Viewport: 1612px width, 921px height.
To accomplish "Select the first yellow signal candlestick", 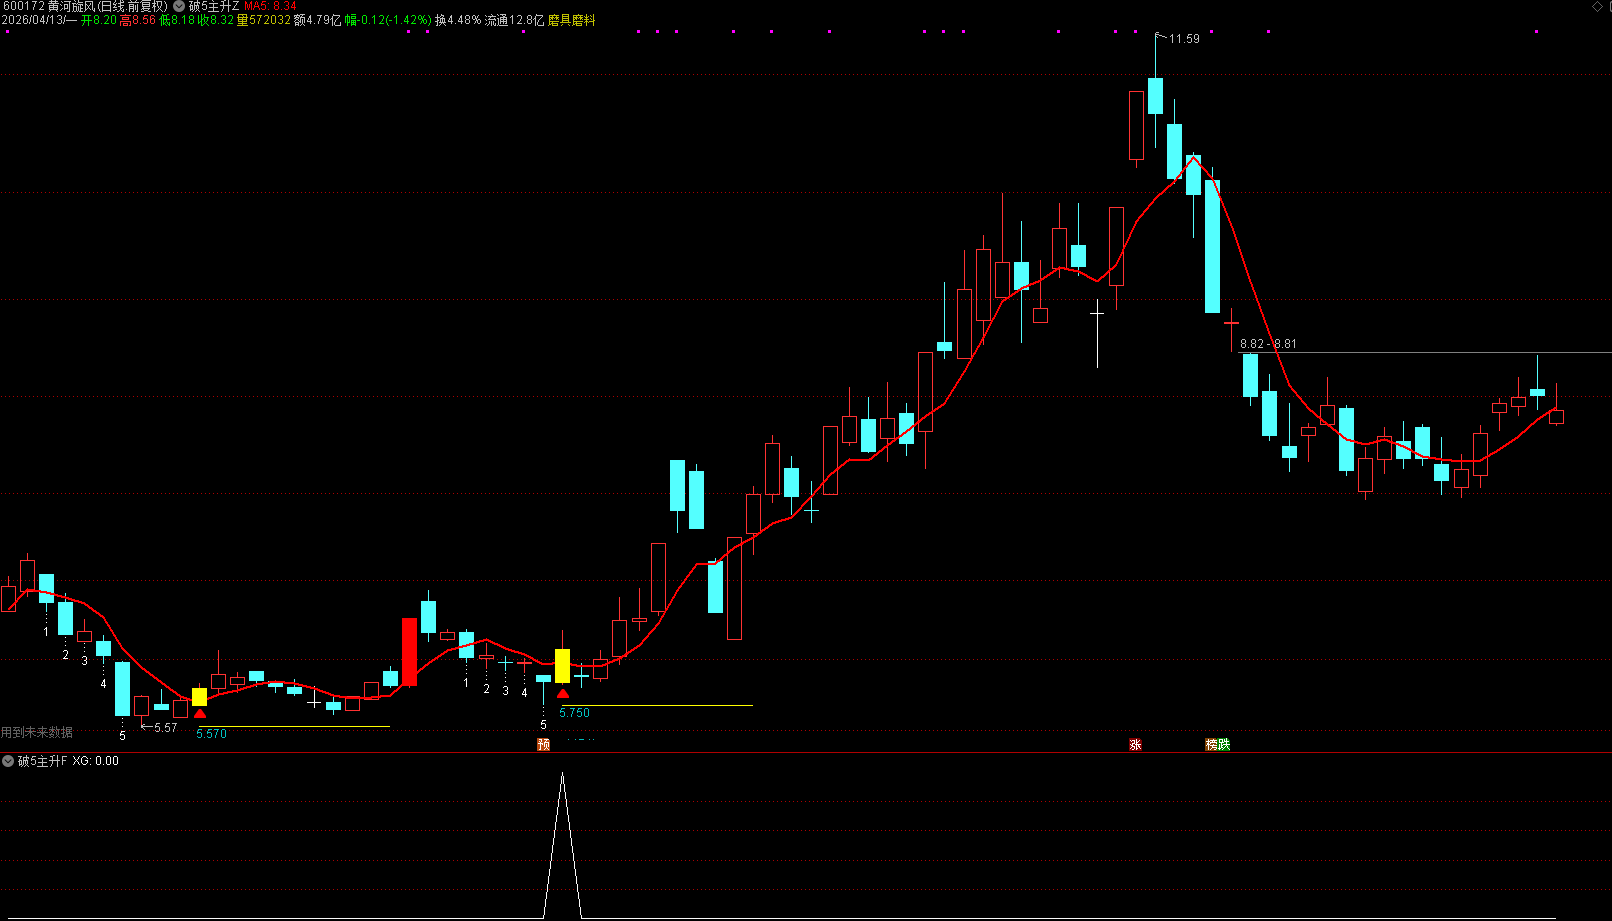I will click(200, 696).
